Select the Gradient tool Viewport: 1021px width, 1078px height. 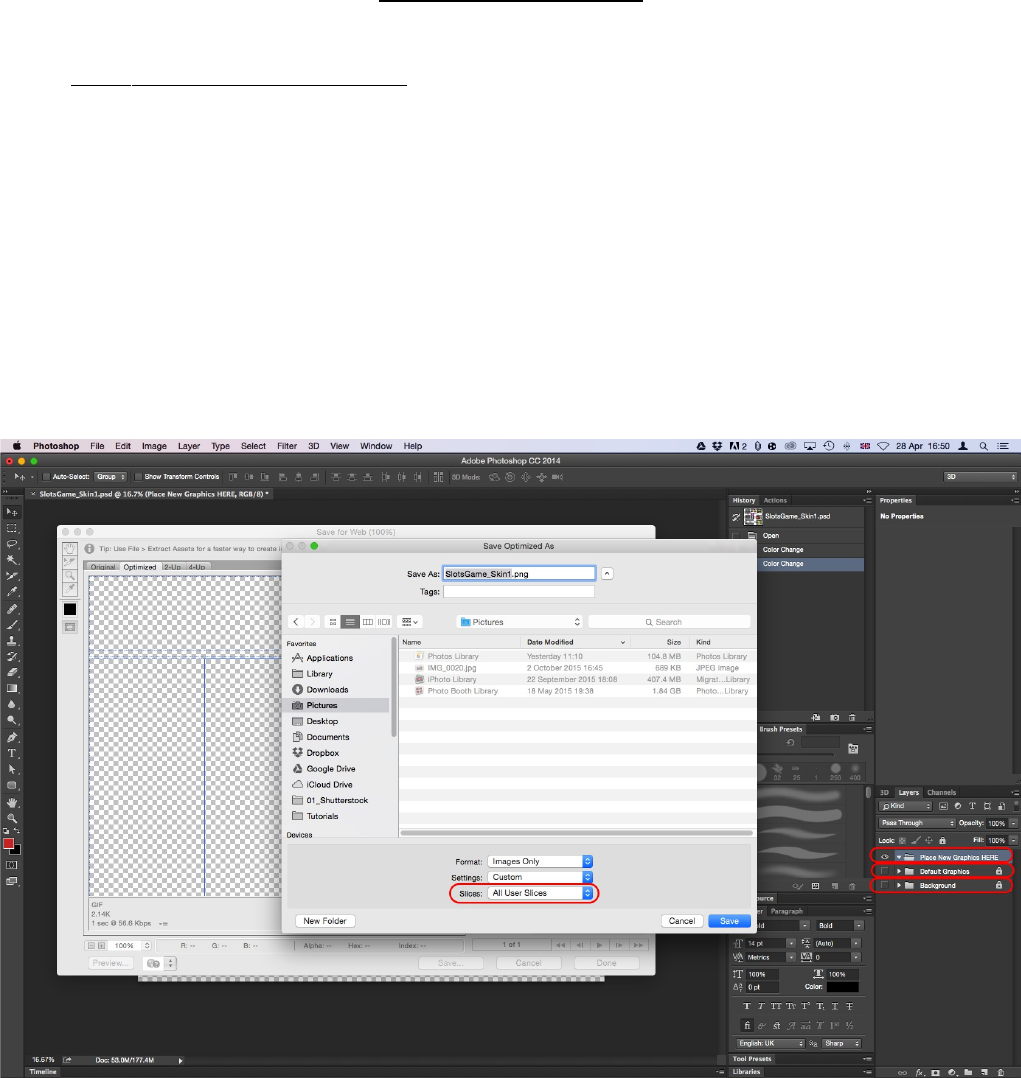12,688
